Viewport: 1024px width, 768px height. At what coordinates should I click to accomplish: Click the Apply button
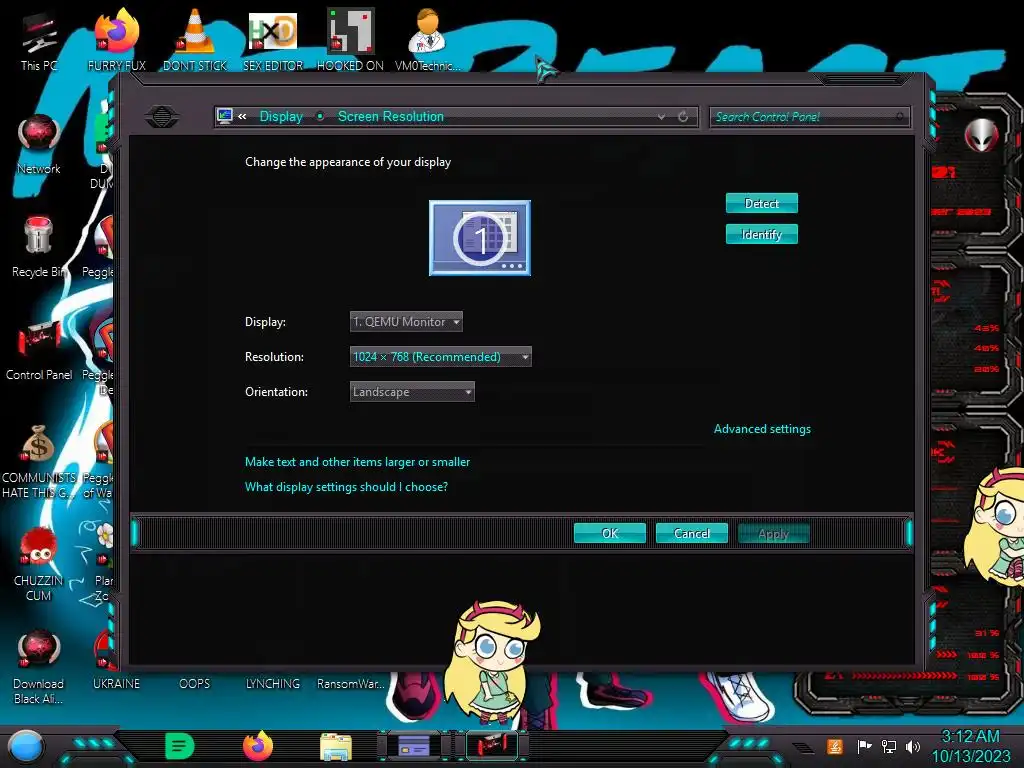[773, 534]
